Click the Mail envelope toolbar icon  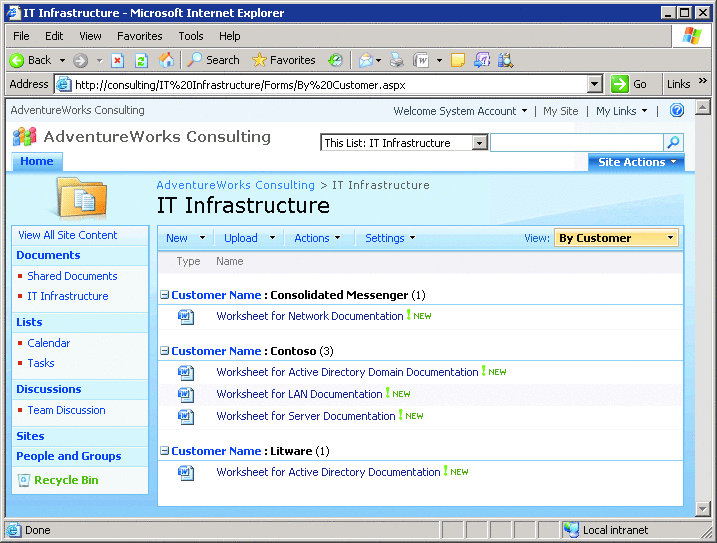click(366, 60)
